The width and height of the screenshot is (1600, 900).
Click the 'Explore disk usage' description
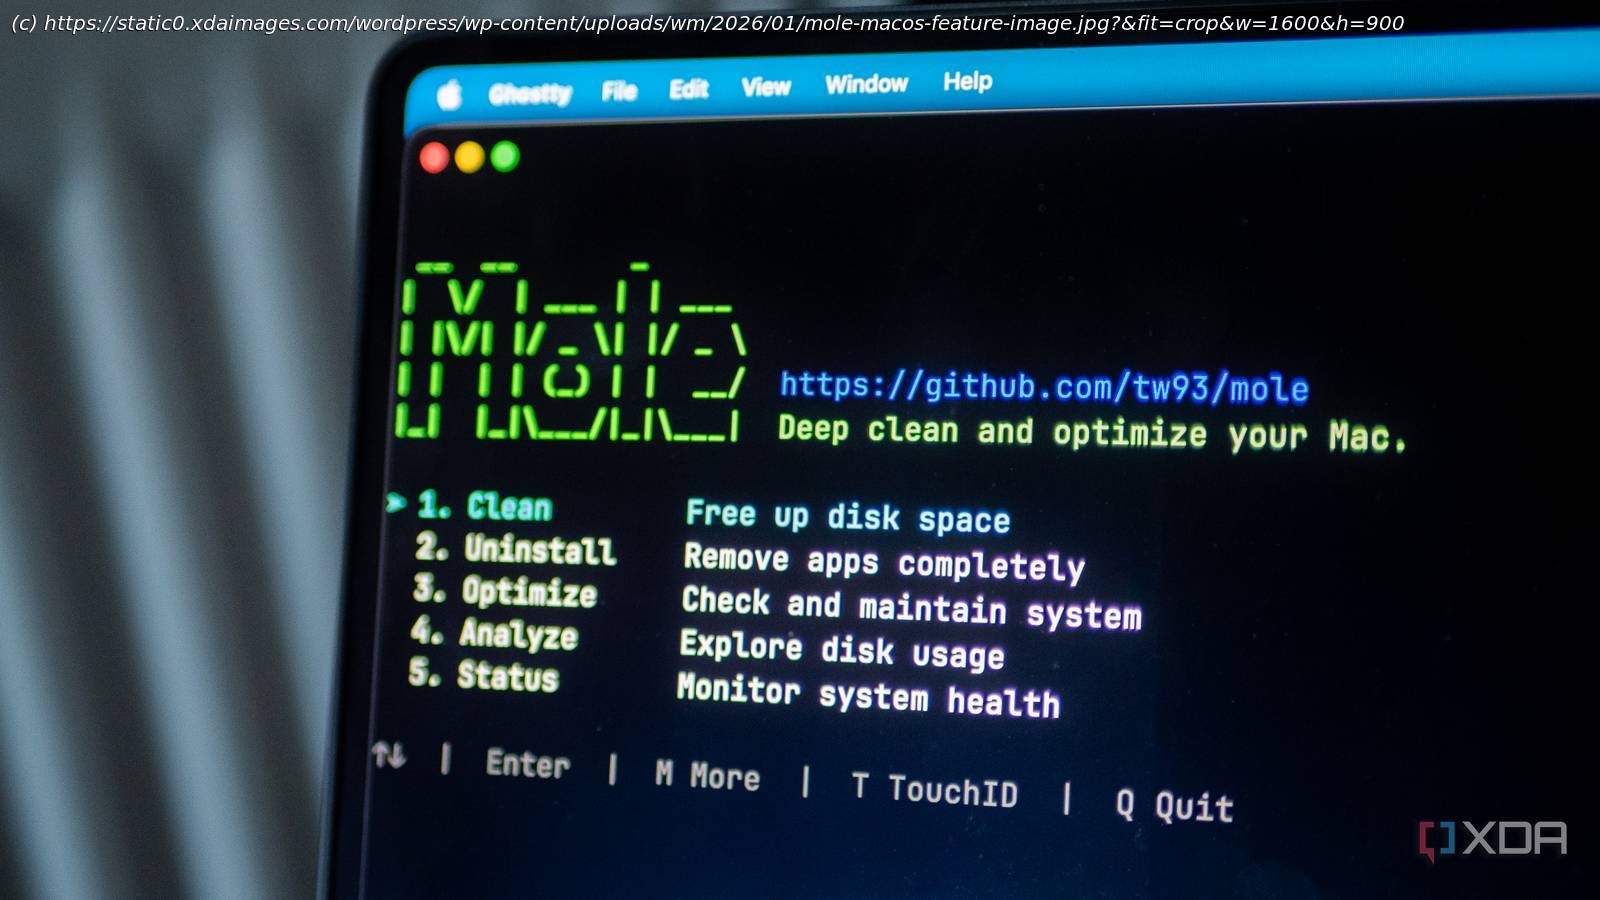click(842, 650)
